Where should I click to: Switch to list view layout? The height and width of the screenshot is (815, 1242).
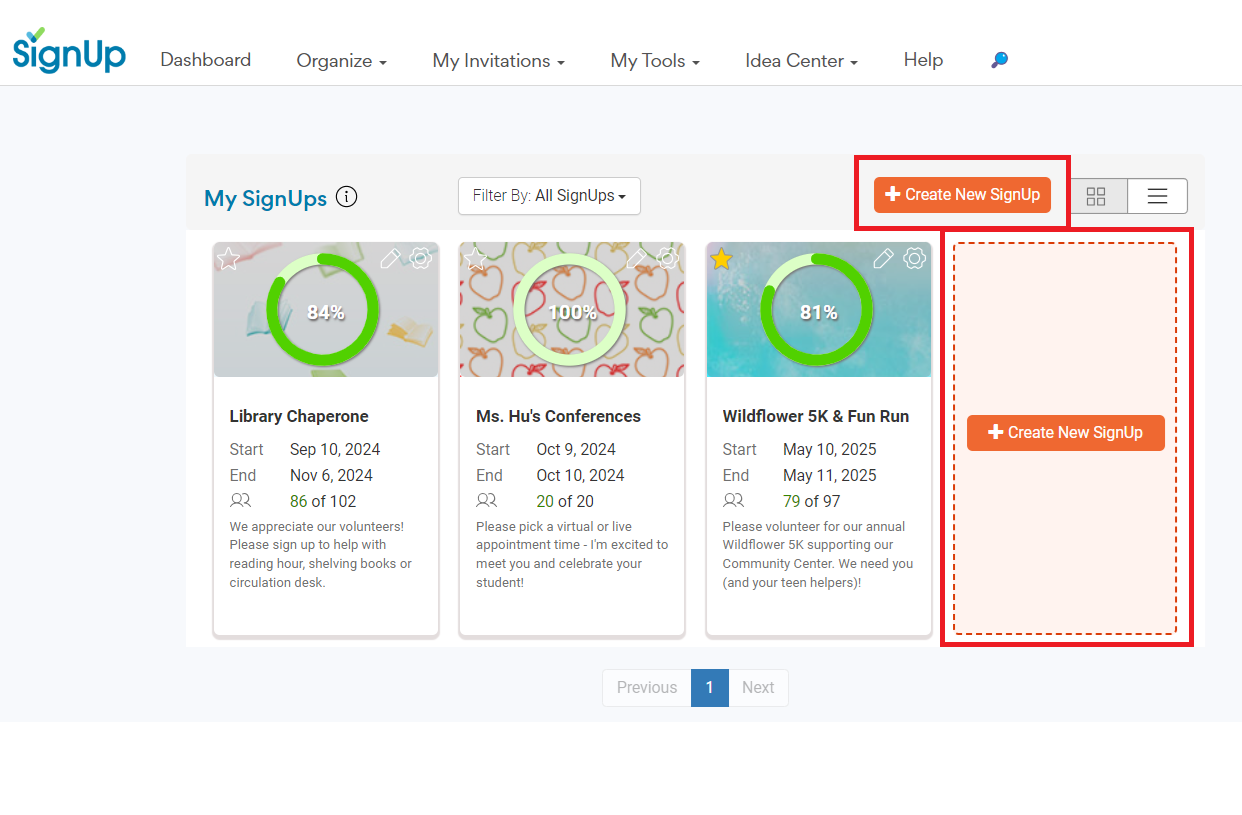[x=1157, y=196]
